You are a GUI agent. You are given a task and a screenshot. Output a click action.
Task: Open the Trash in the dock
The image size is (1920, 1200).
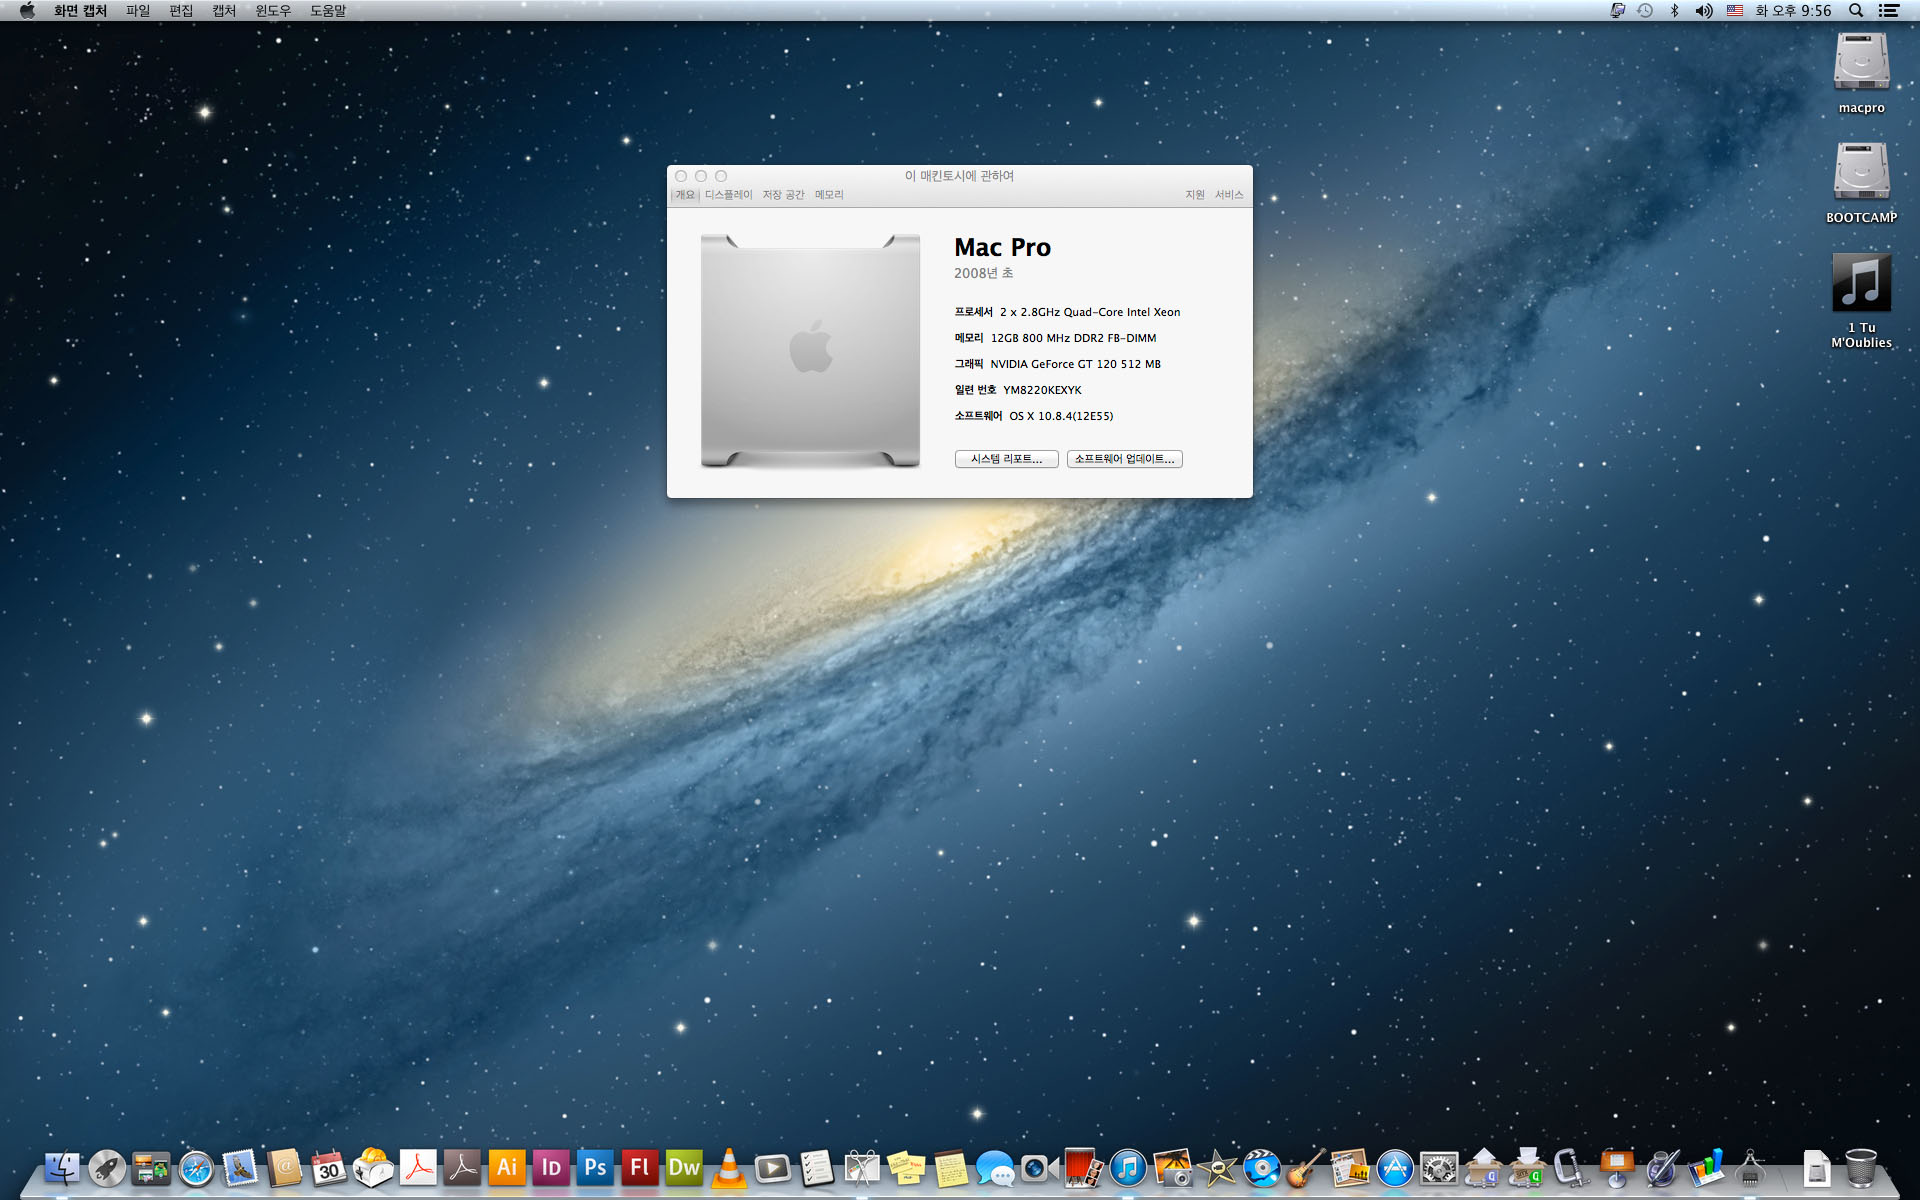point(1860,1168)
